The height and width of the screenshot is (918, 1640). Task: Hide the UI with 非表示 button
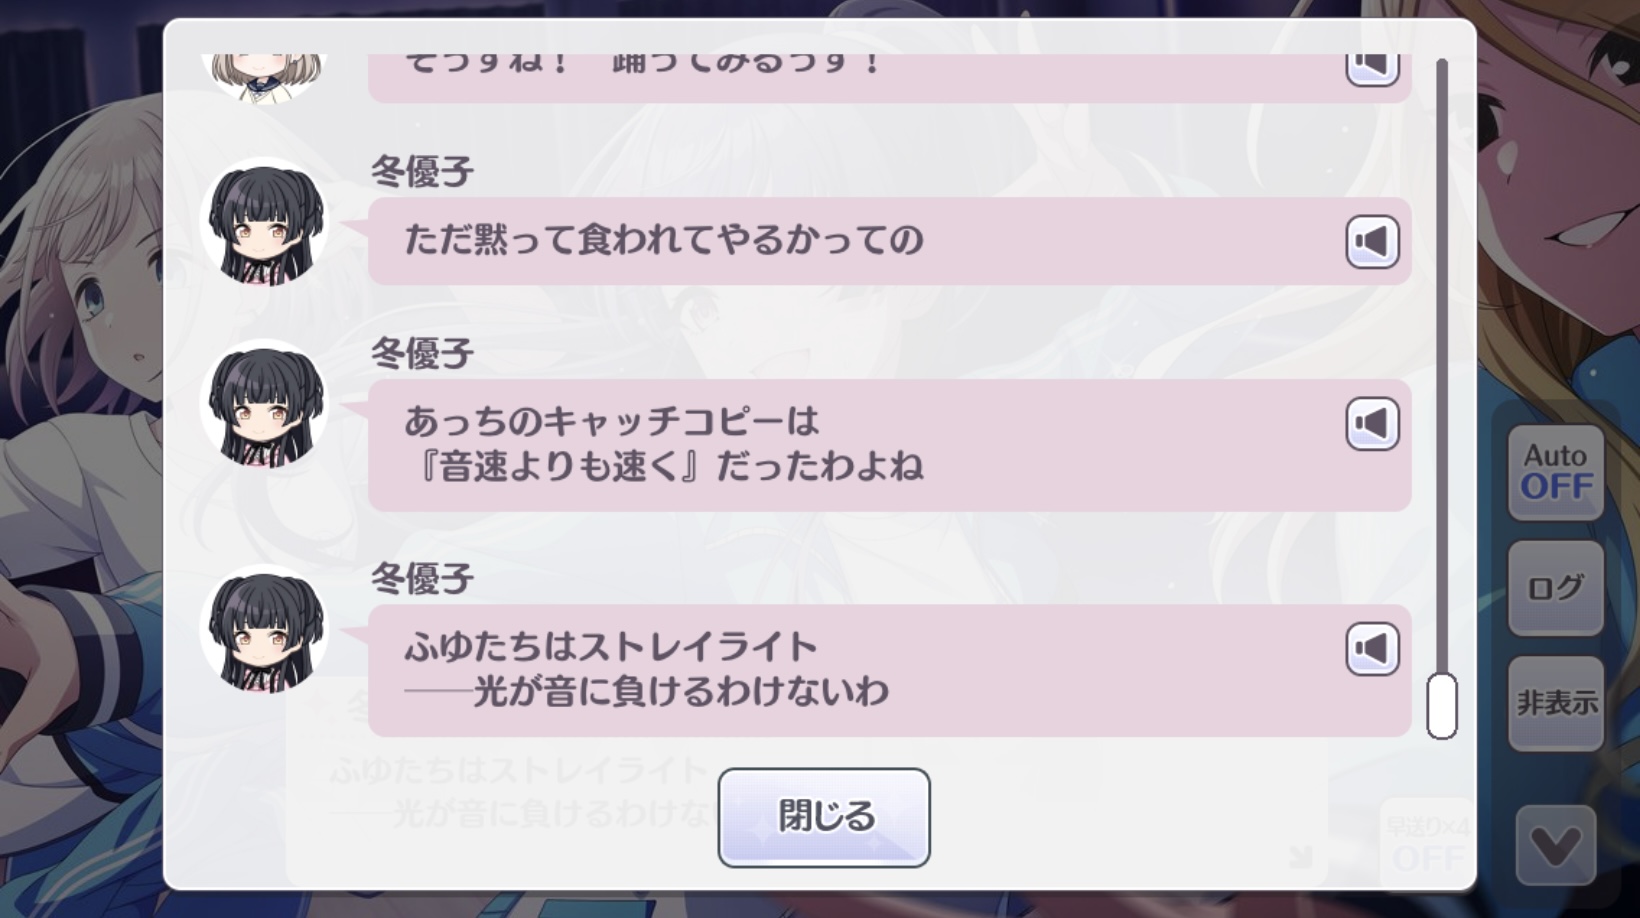[x=1555, y=703]
